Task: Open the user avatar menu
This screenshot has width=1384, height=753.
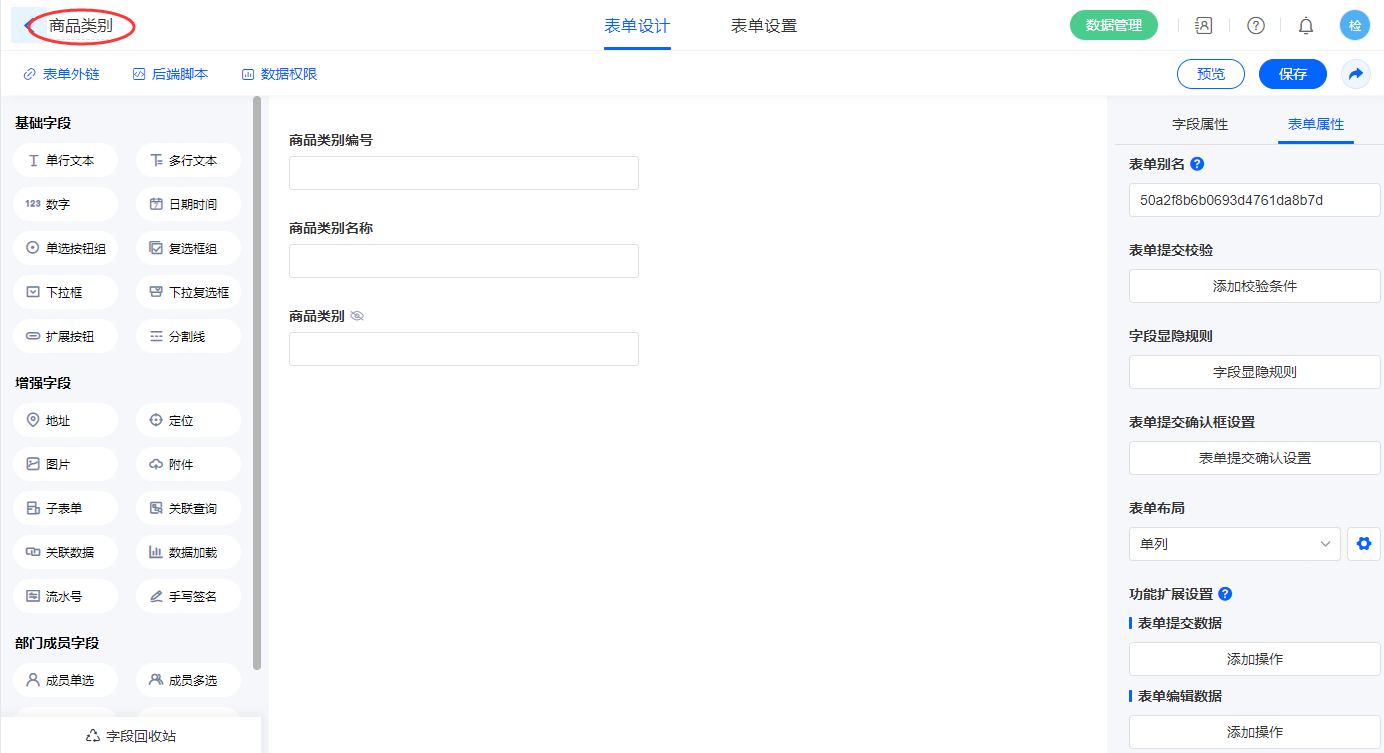Action: click(1354, 26)
